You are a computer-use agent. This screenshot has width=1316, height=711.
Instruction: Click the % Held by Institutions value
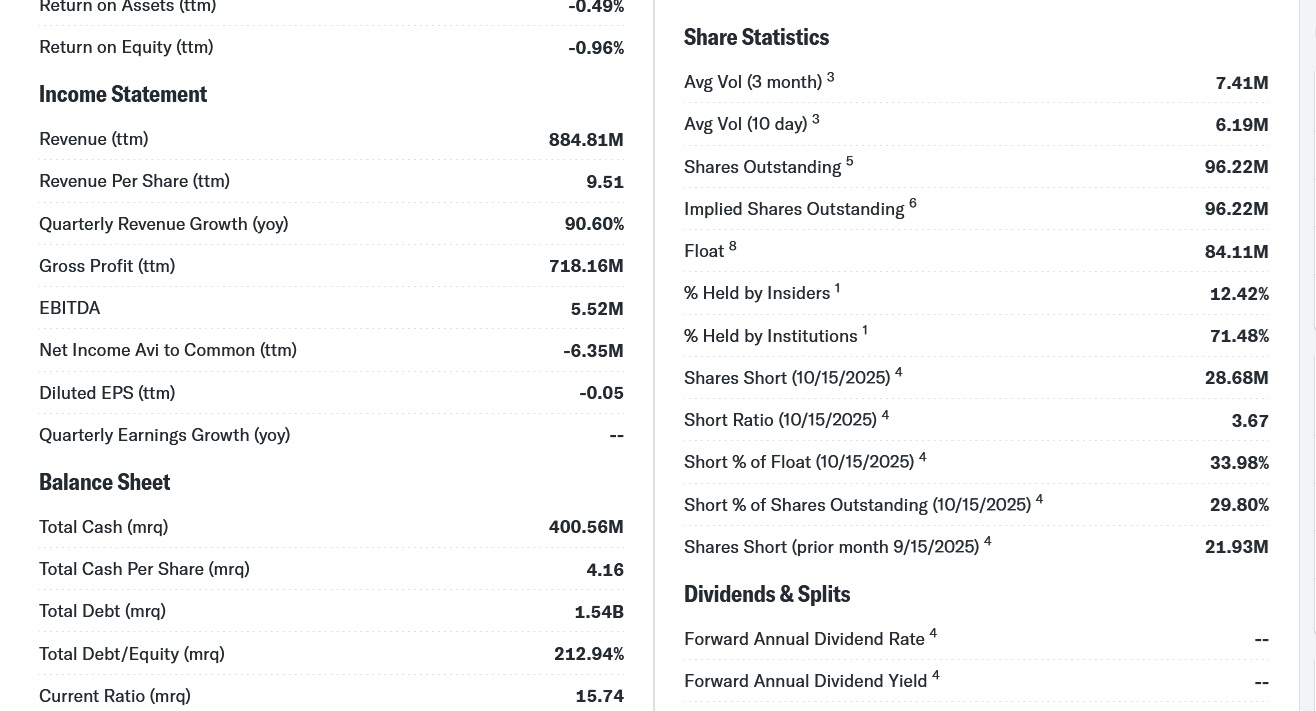pyautogui.click(x=1239, y=336)
